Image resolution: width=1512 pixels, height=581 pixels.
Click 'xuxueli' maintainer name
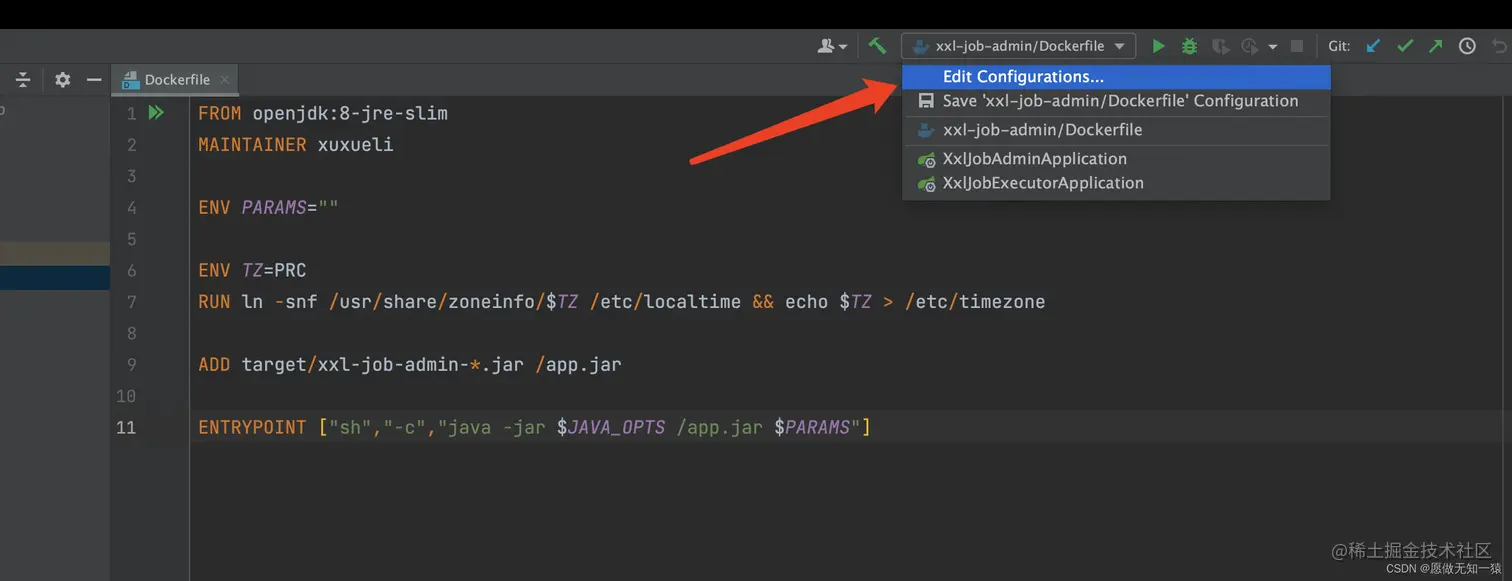[x=355, y=145]
